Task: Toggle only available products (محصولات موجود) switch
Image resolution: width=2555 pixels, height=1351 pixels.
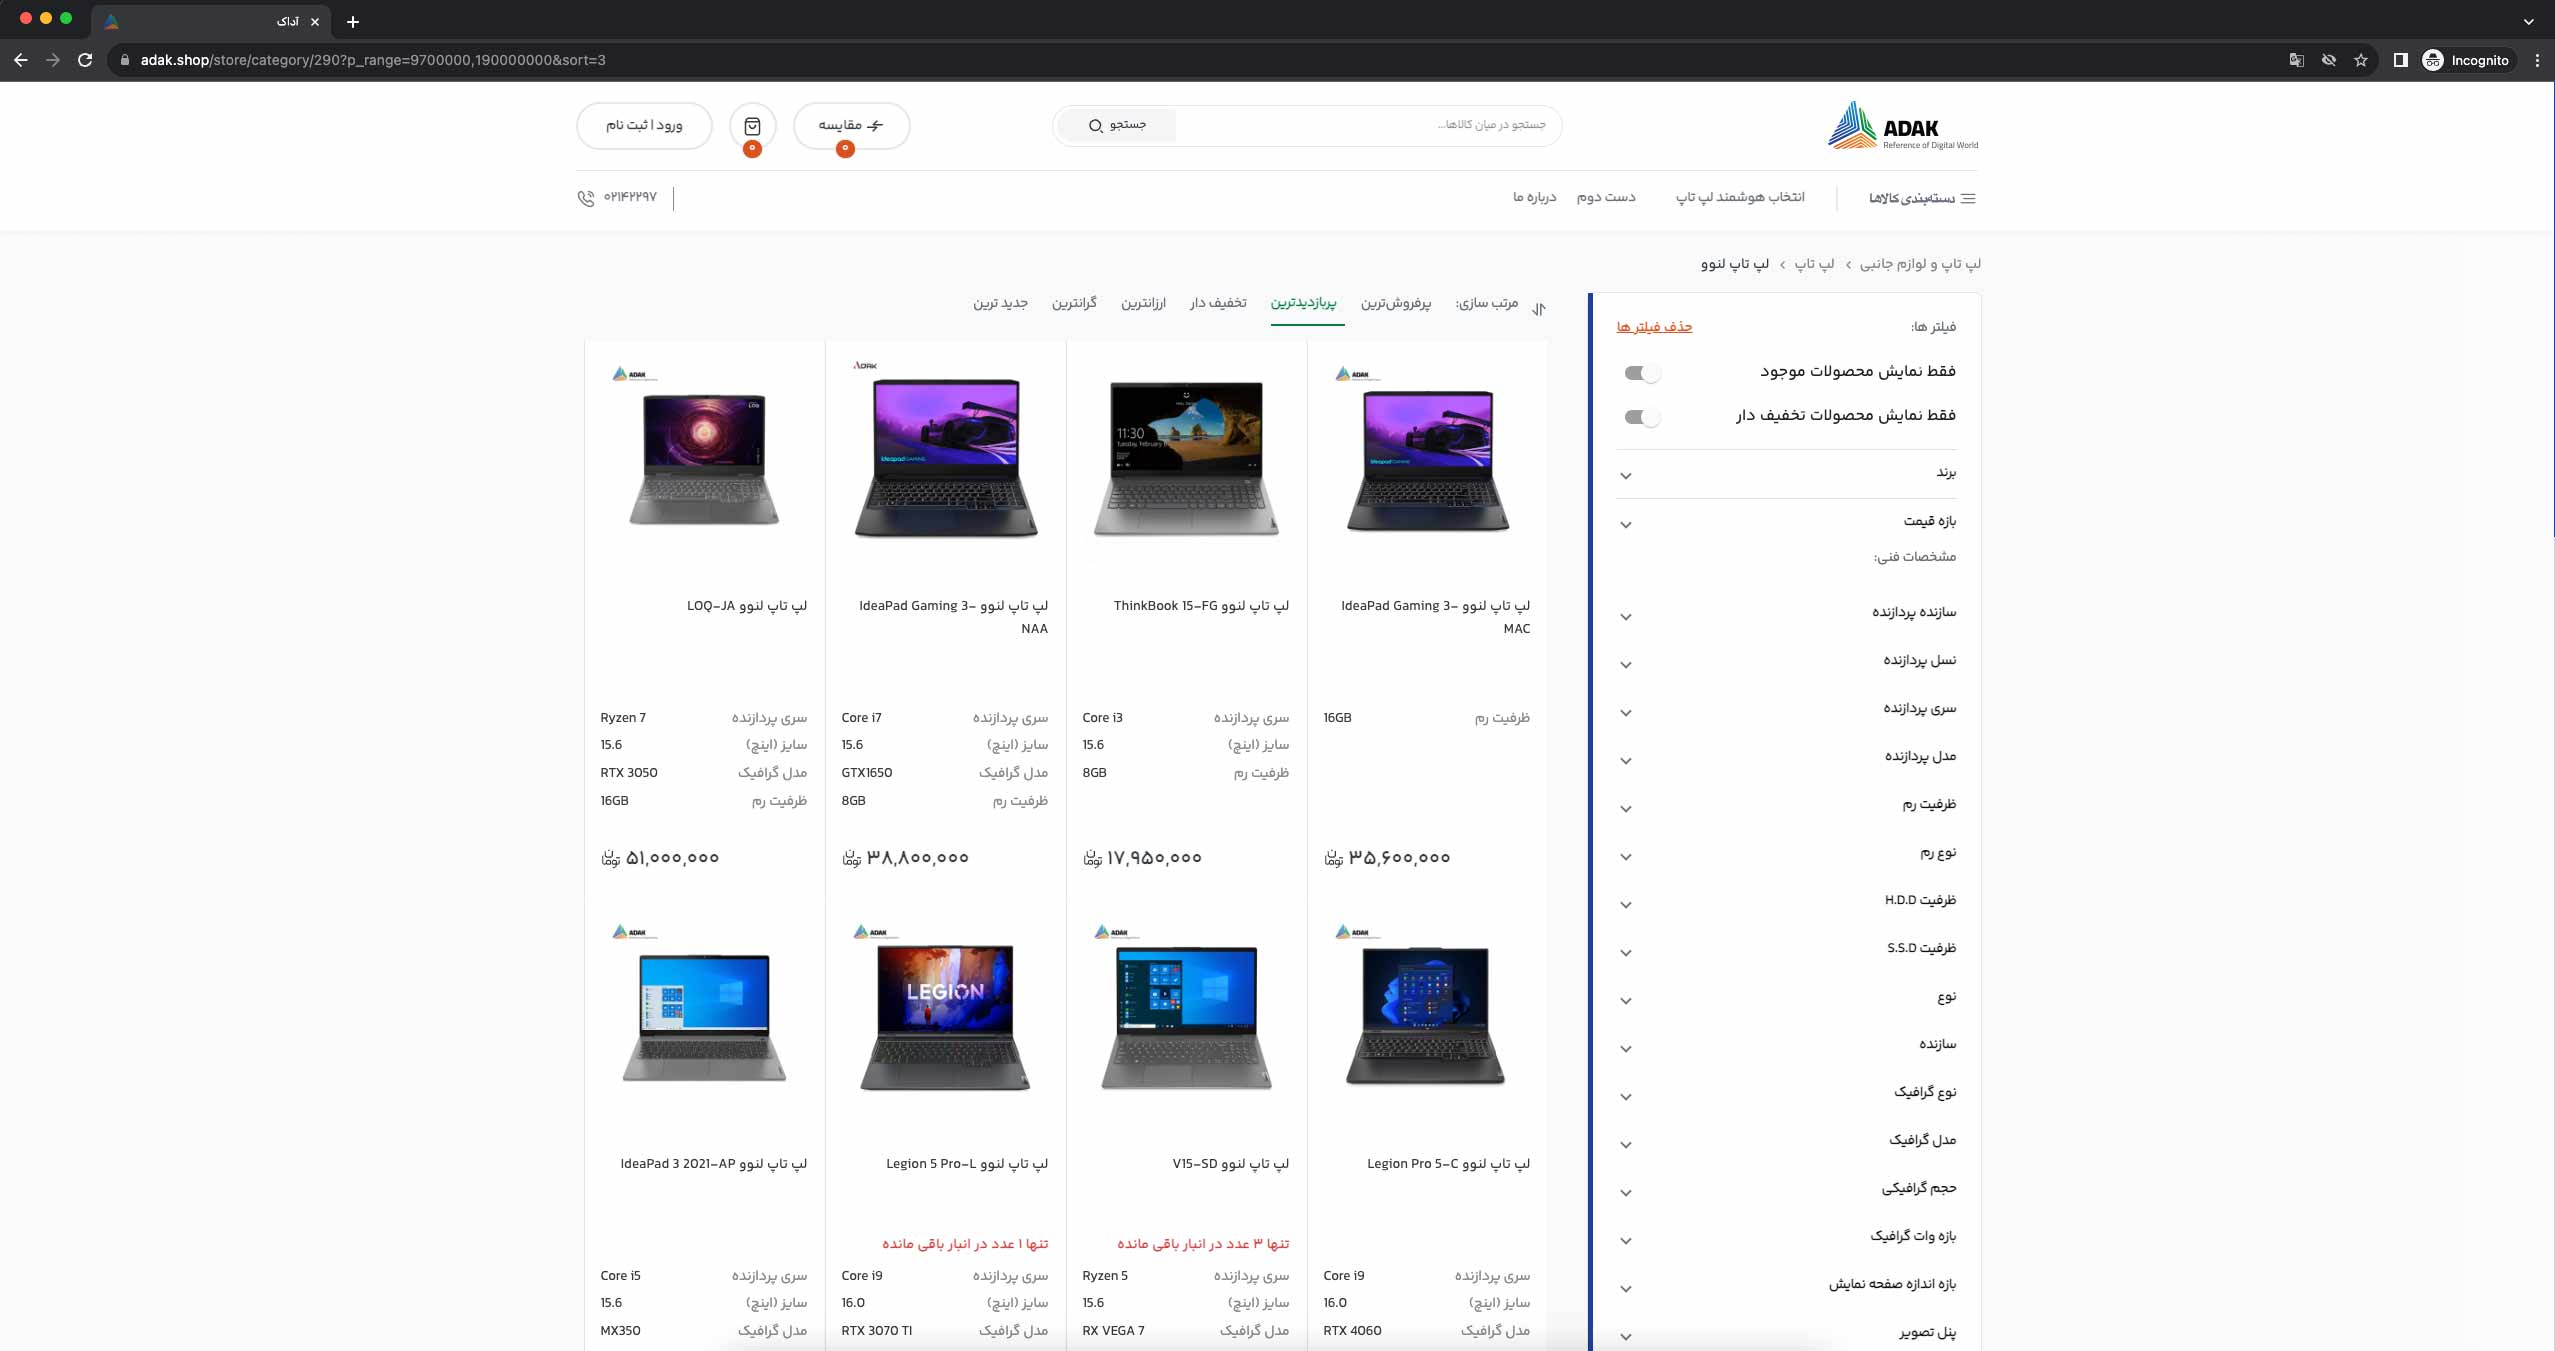Action: click(1642, 373)
